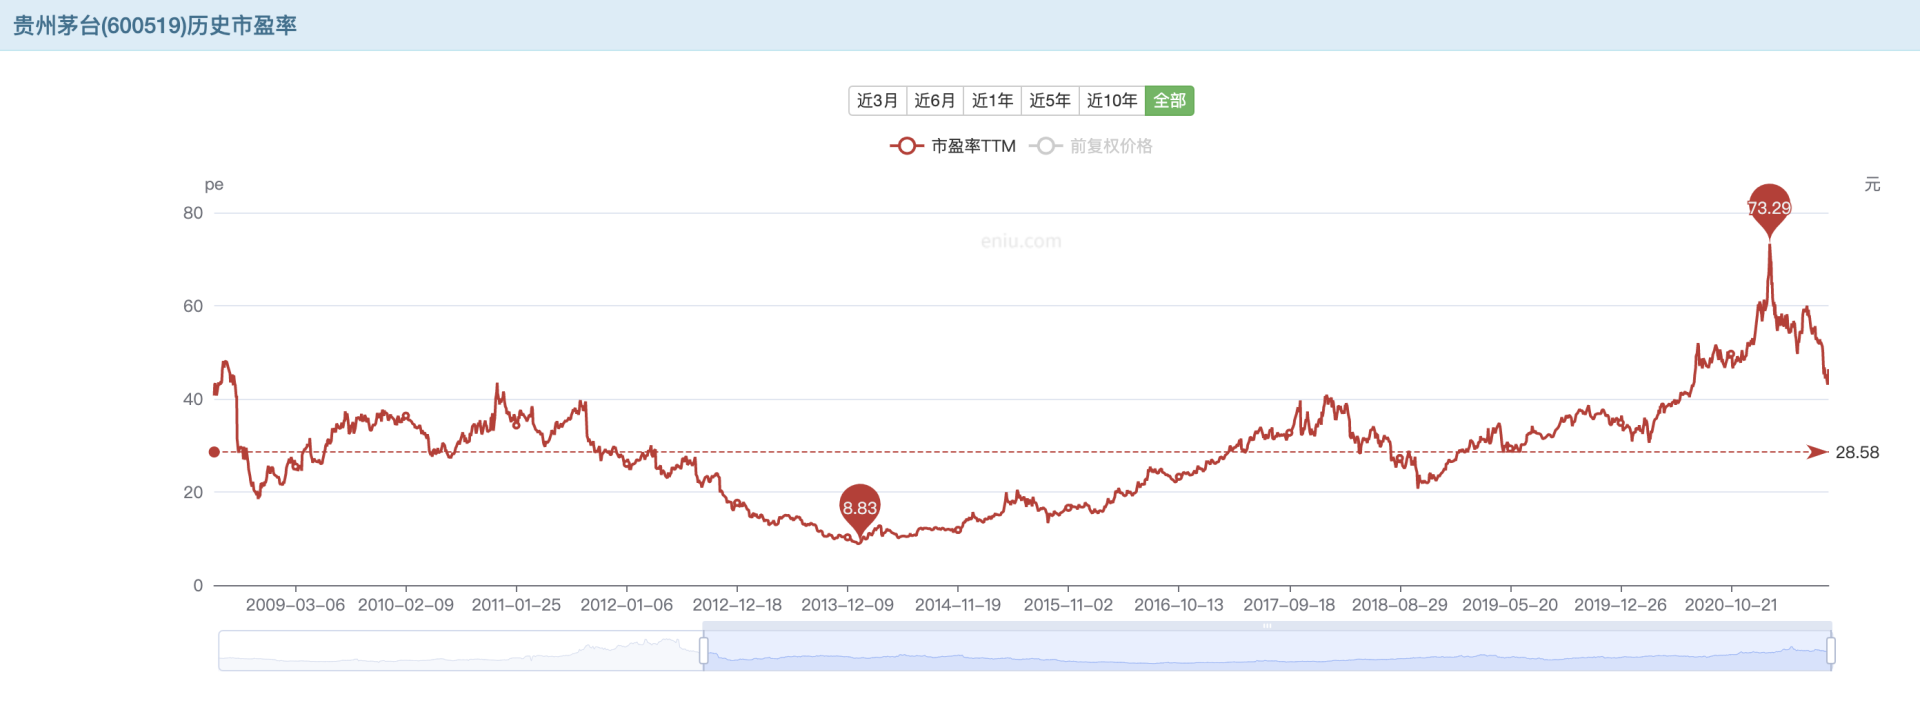The image size is (1920, 701).
Task: Click the 2020-10-21 x-axis date label
Action: tap(1730, 605)
